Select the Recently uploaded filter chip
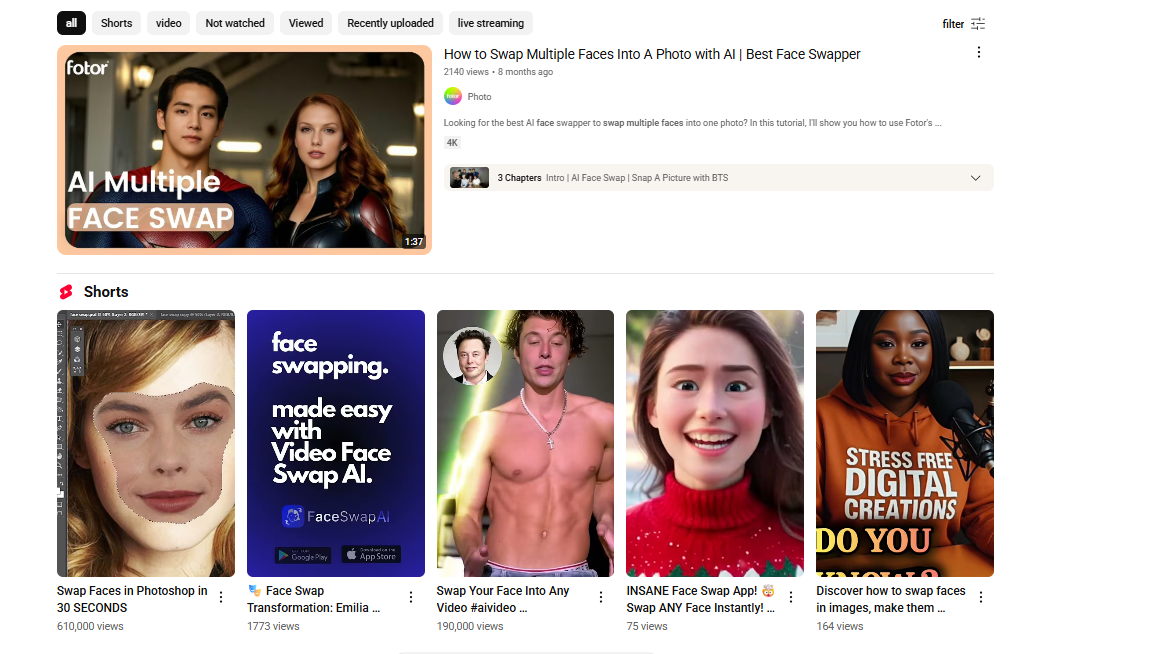The width and height of the screenshot is (1158, 654). (x=390, y=23)
